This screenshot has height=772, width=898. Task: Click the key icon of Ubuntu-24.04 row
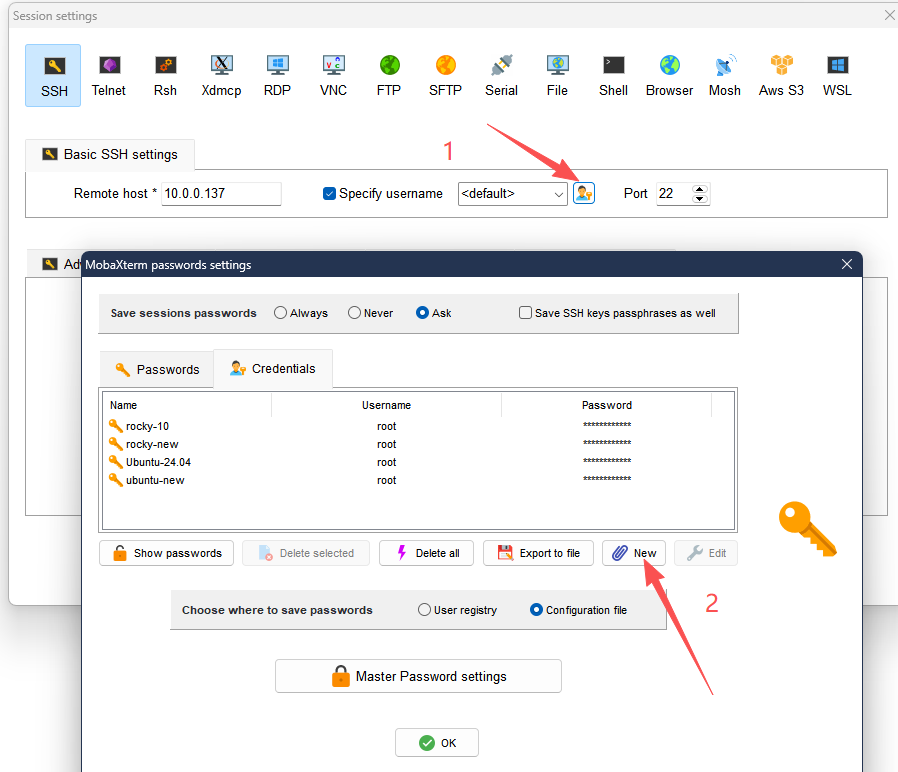coord(116,462)
